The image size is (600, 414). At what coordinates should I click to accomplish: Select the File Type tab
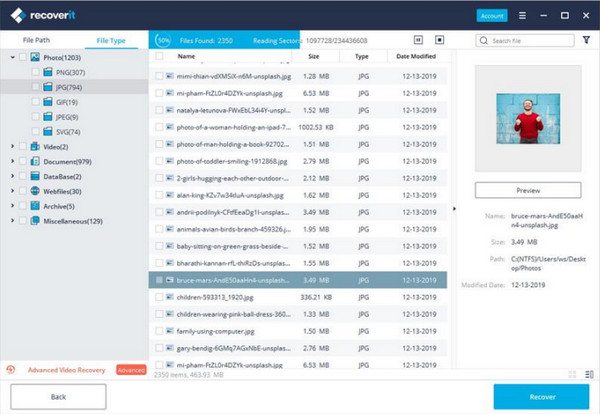click(x=110, y=40)
